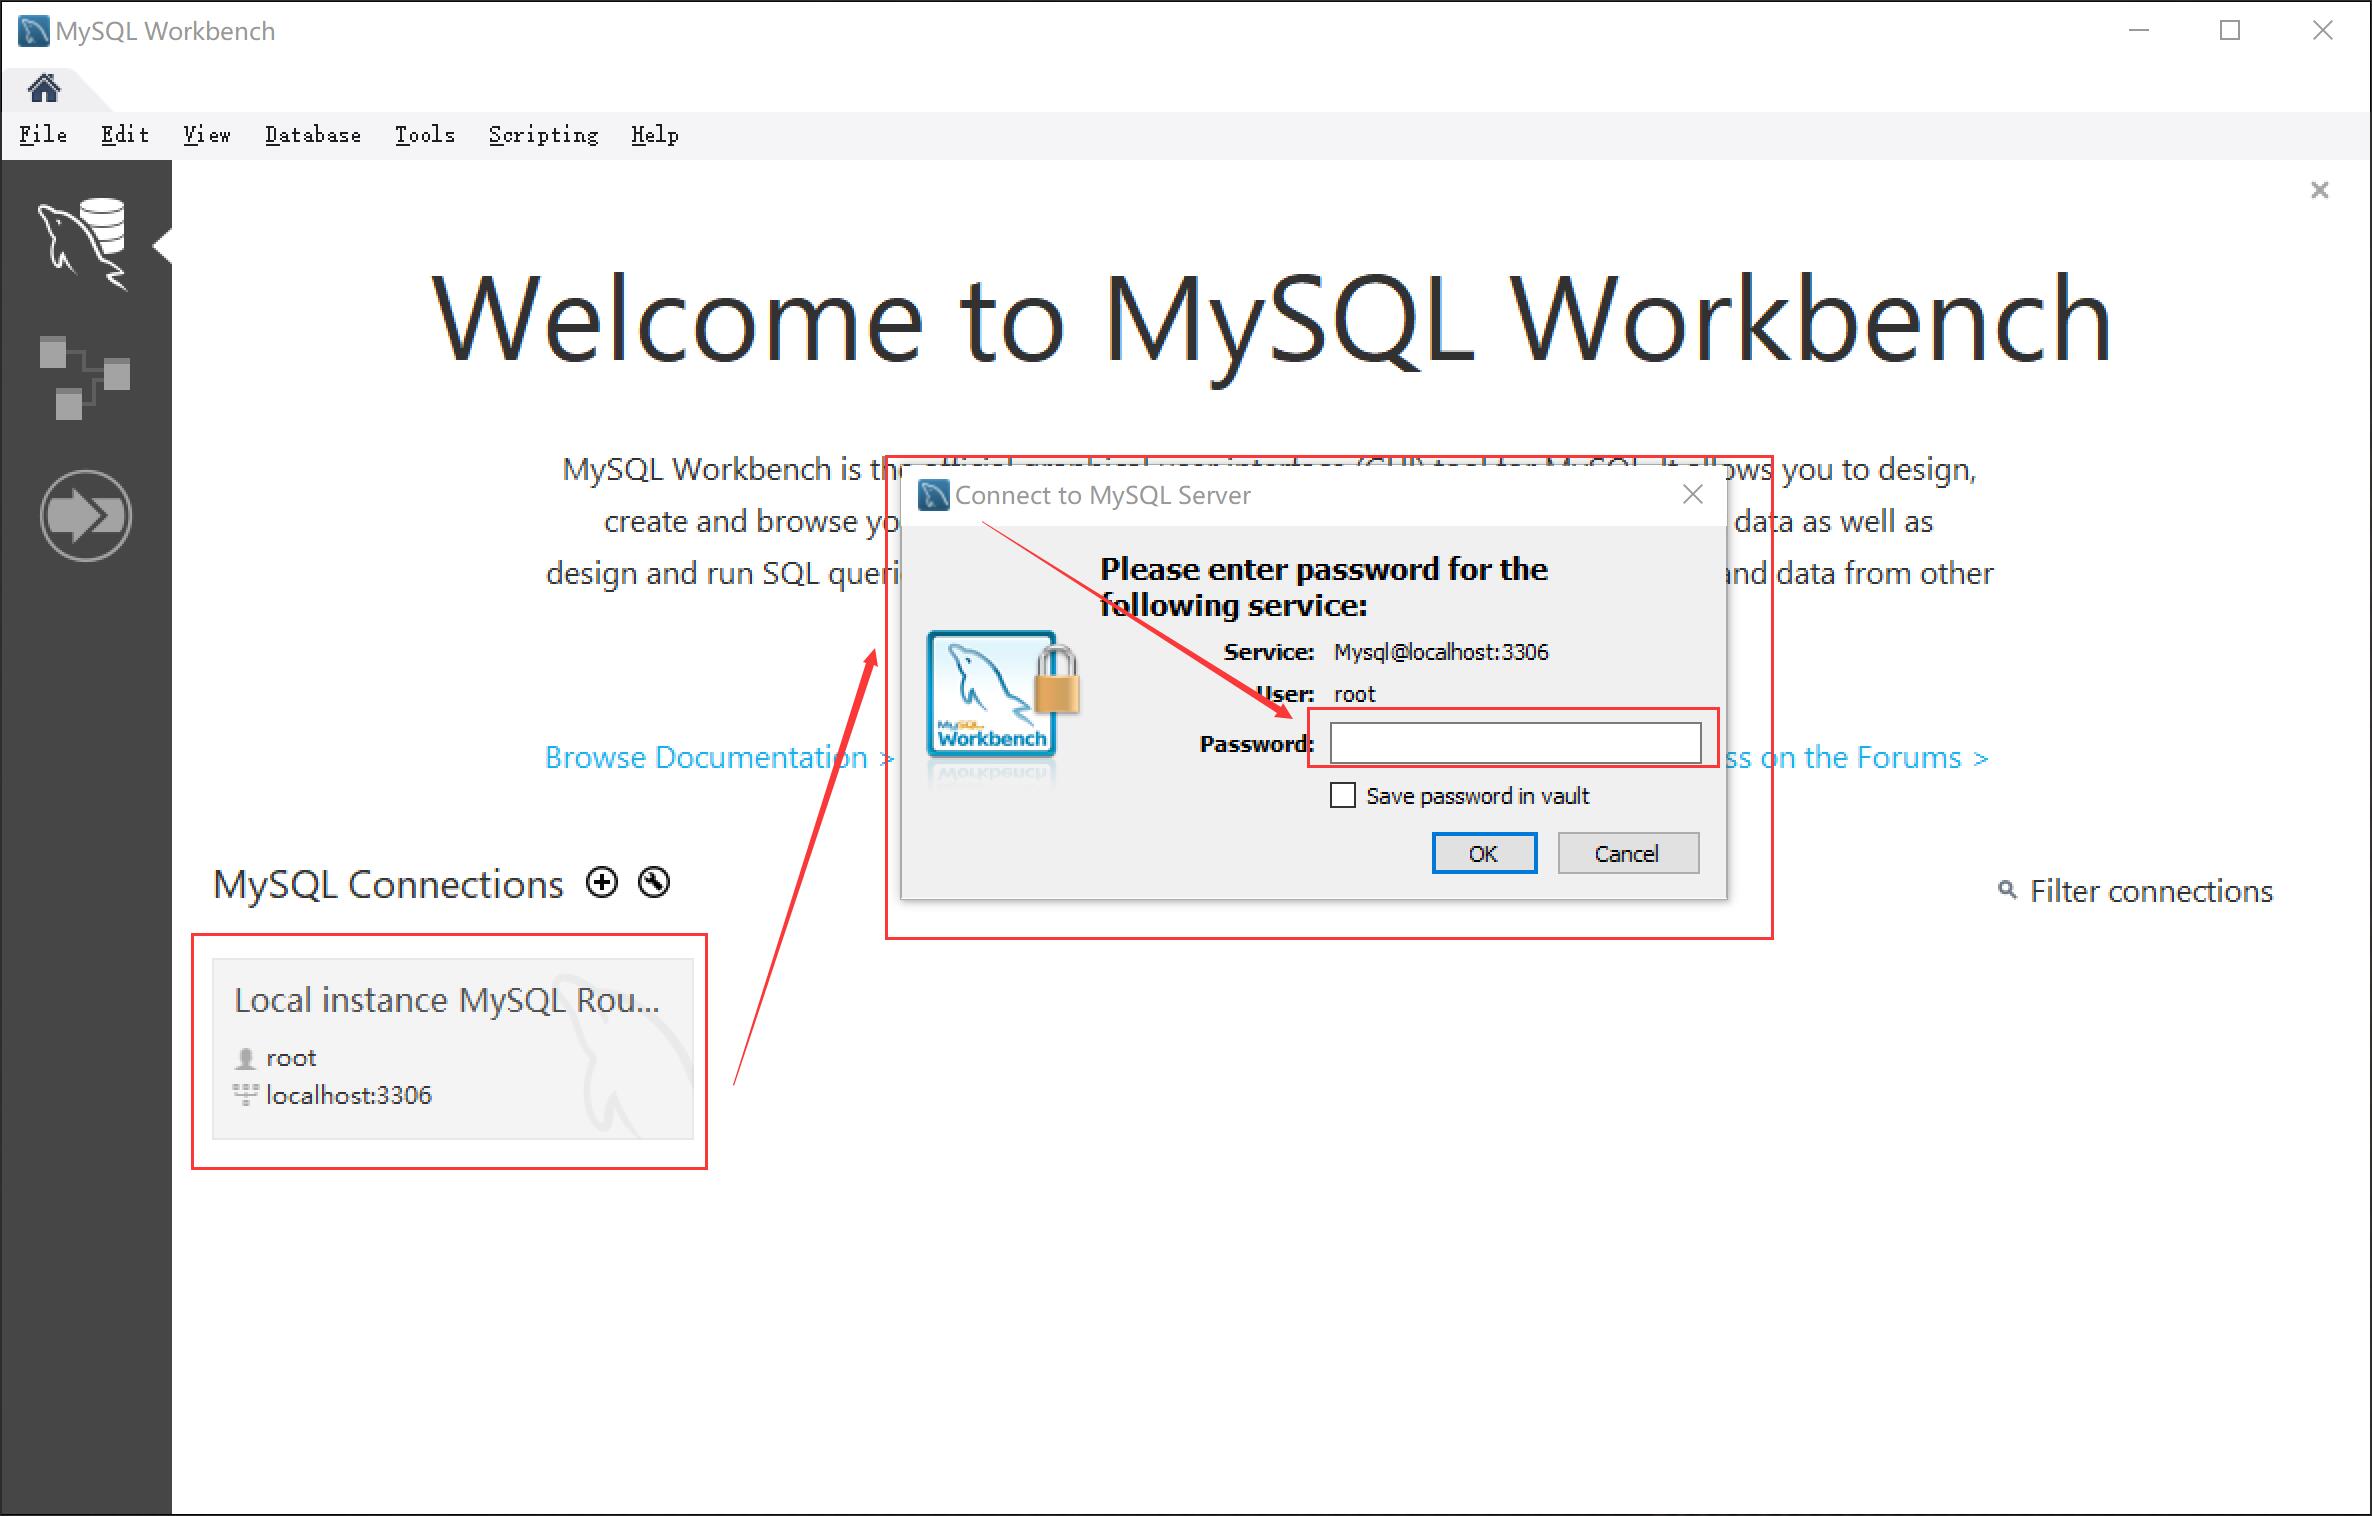Close the welcome panel with X icon
The width and height of the screenshot is (2372, 1516).
2319,190
